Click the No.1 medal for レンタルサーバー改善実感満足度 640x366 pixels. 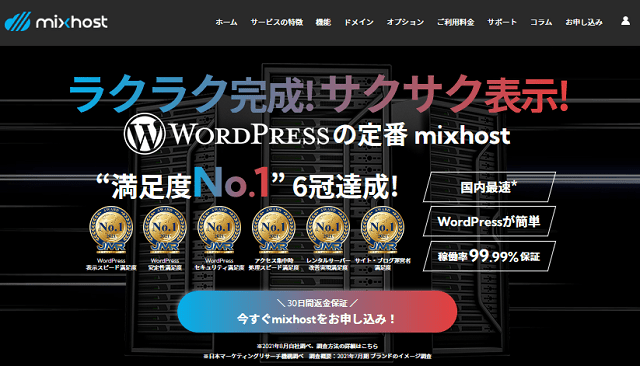coord(328,229)
